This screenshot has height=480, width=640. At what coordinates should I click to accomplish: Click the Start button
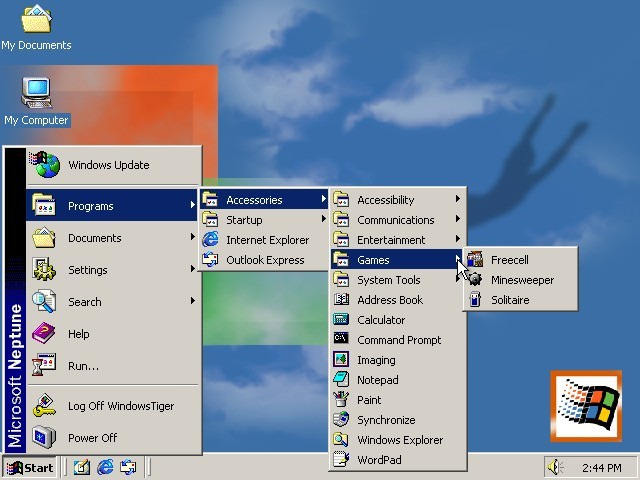point(29,467)
